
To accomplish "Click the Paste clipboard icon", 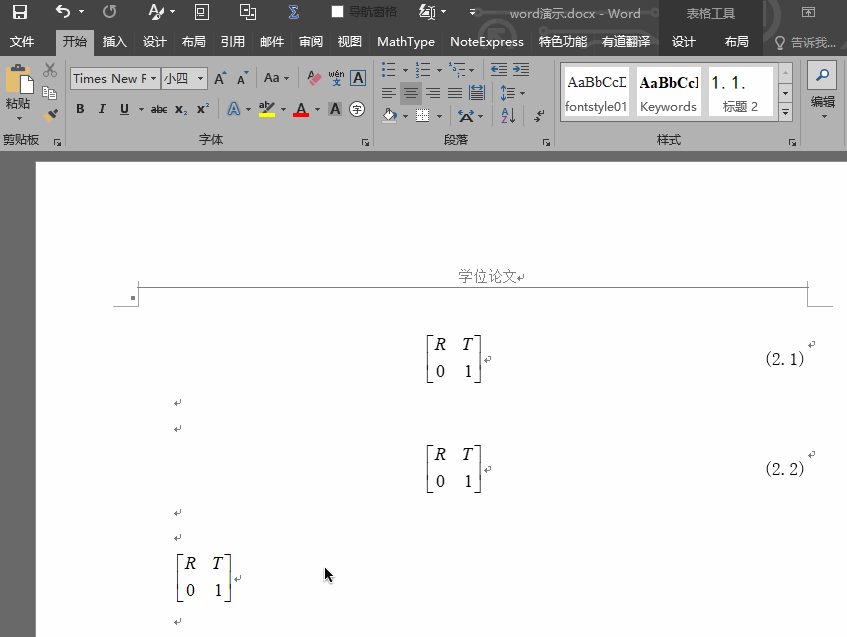I will coord(19,79).
